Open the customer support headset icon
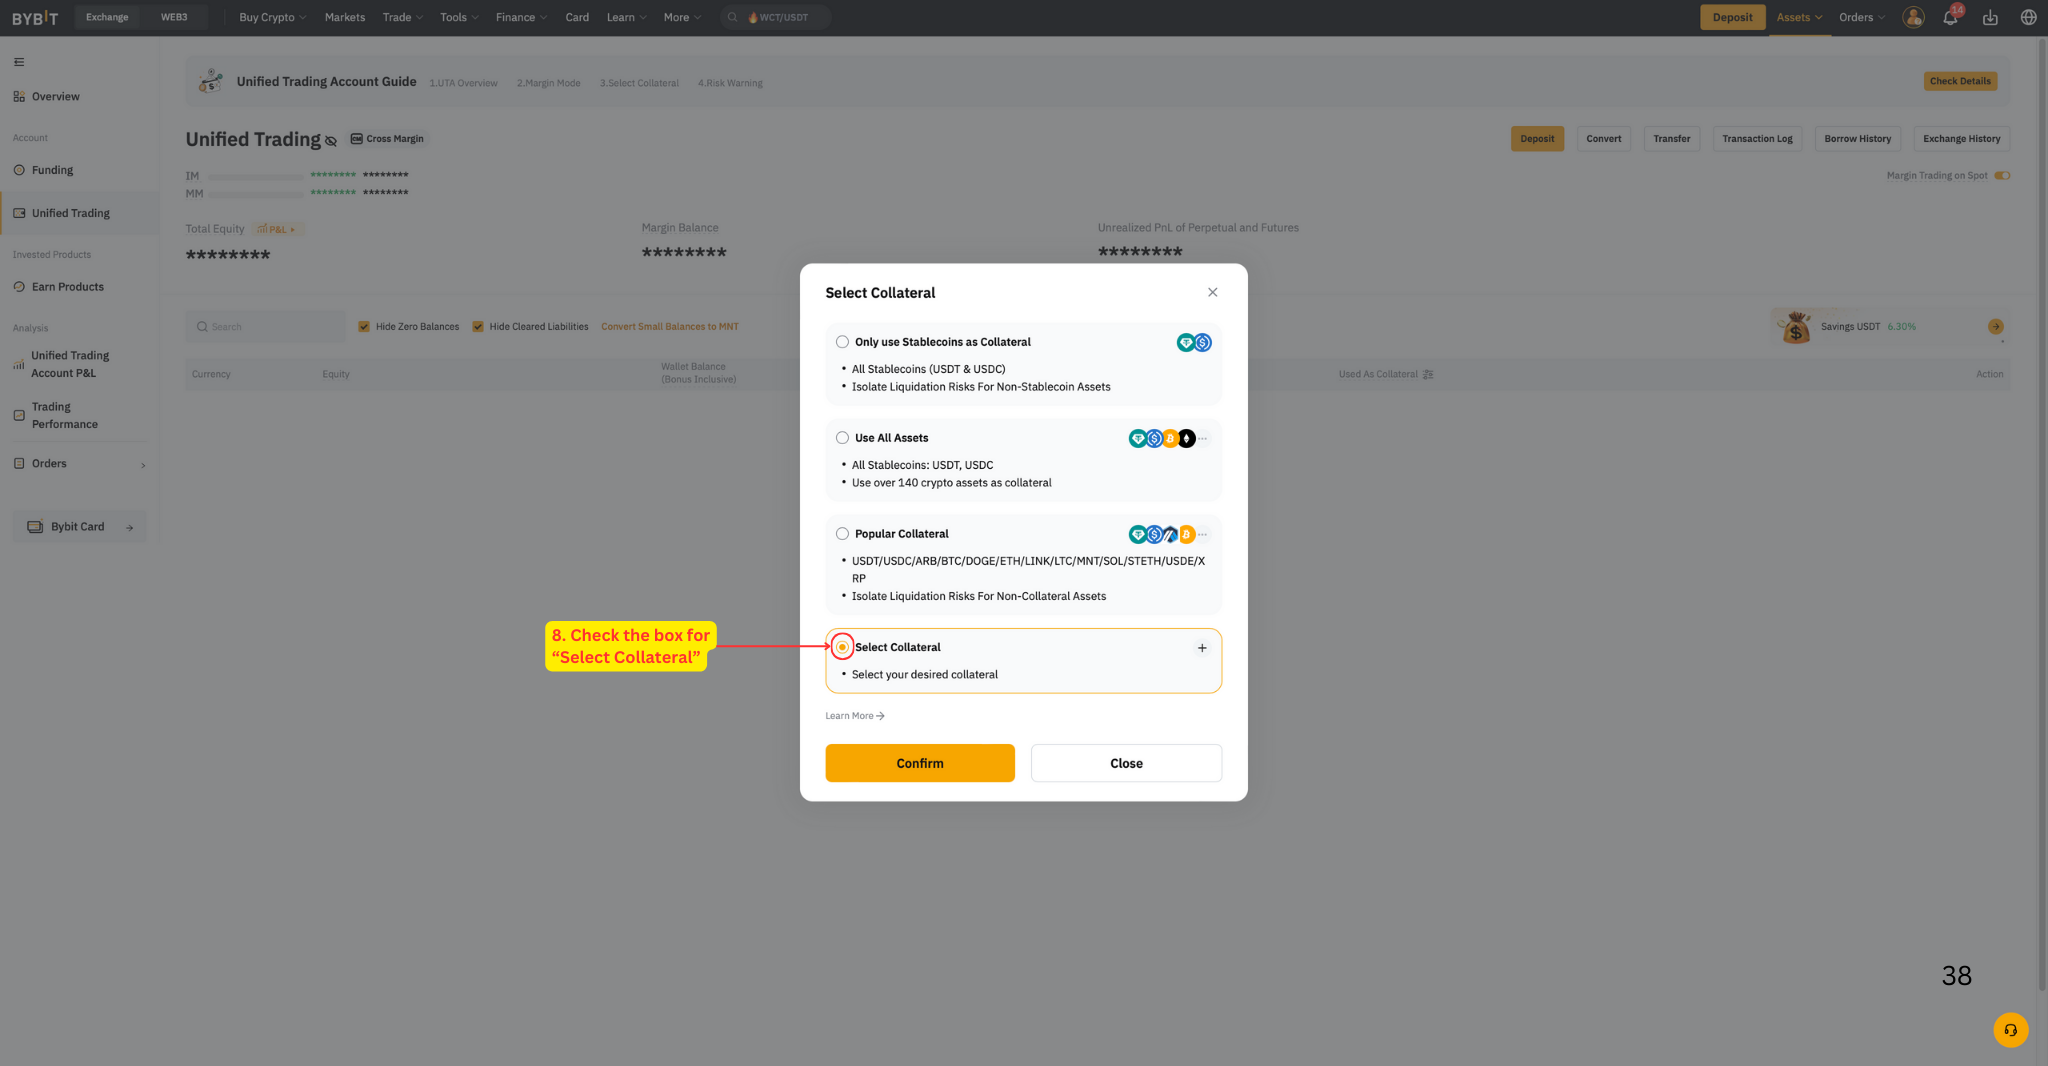Screen dimensions: 2048x1066 pyautogui.click(x=2010, y=1030)
